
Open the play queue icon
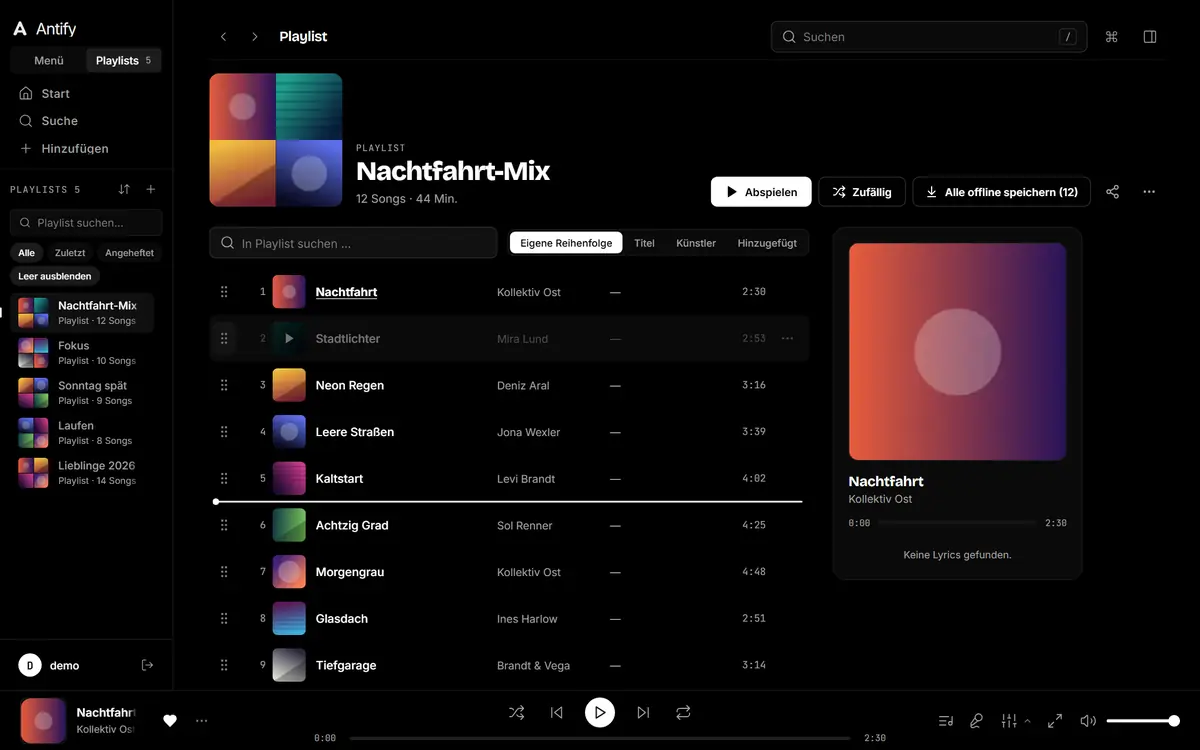click(x=946, y=720)
